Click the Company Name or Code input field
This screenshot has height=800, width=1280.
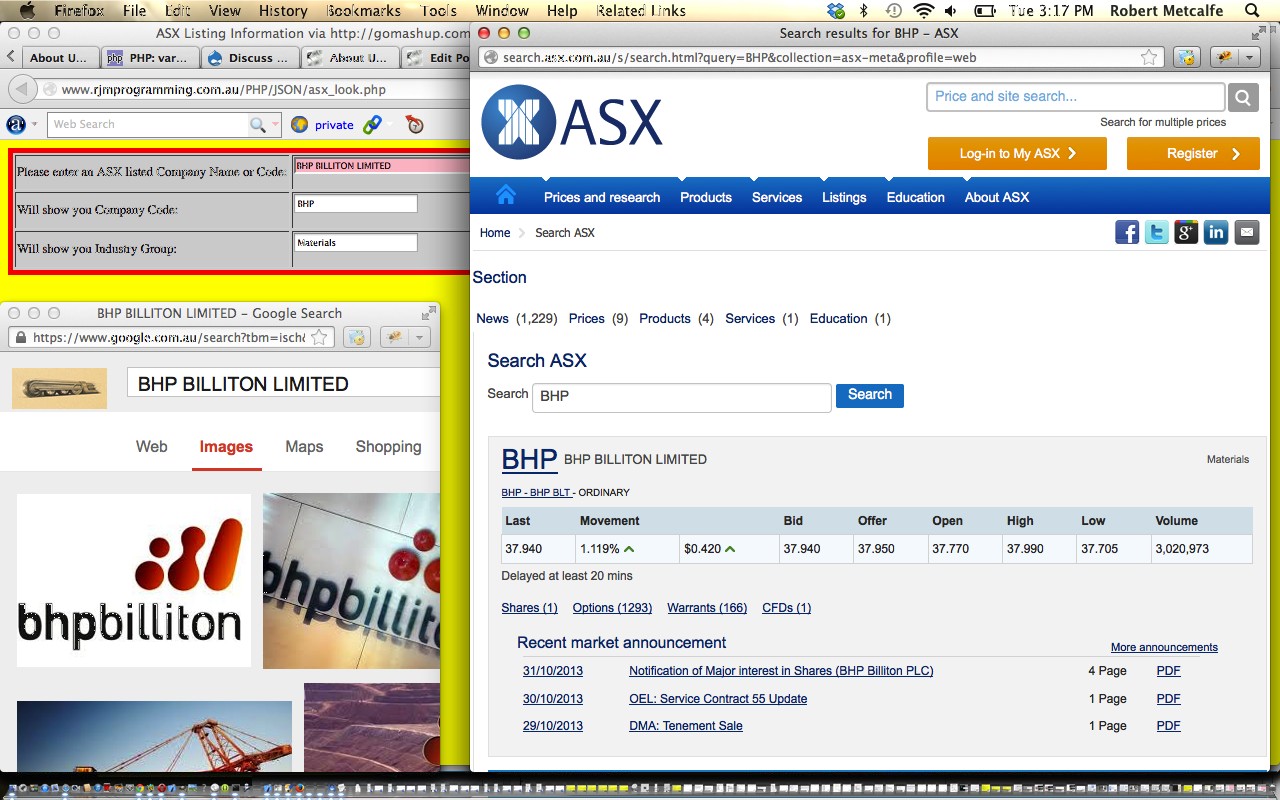point(381,166)
